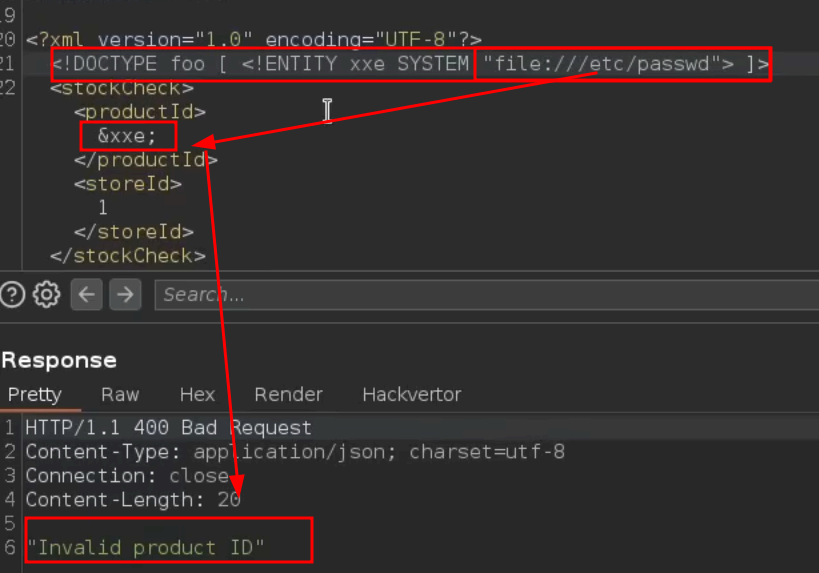Viewport: 819px width, 573px height.
Task: Open the Render response tab
Action: tap(288, 394)
